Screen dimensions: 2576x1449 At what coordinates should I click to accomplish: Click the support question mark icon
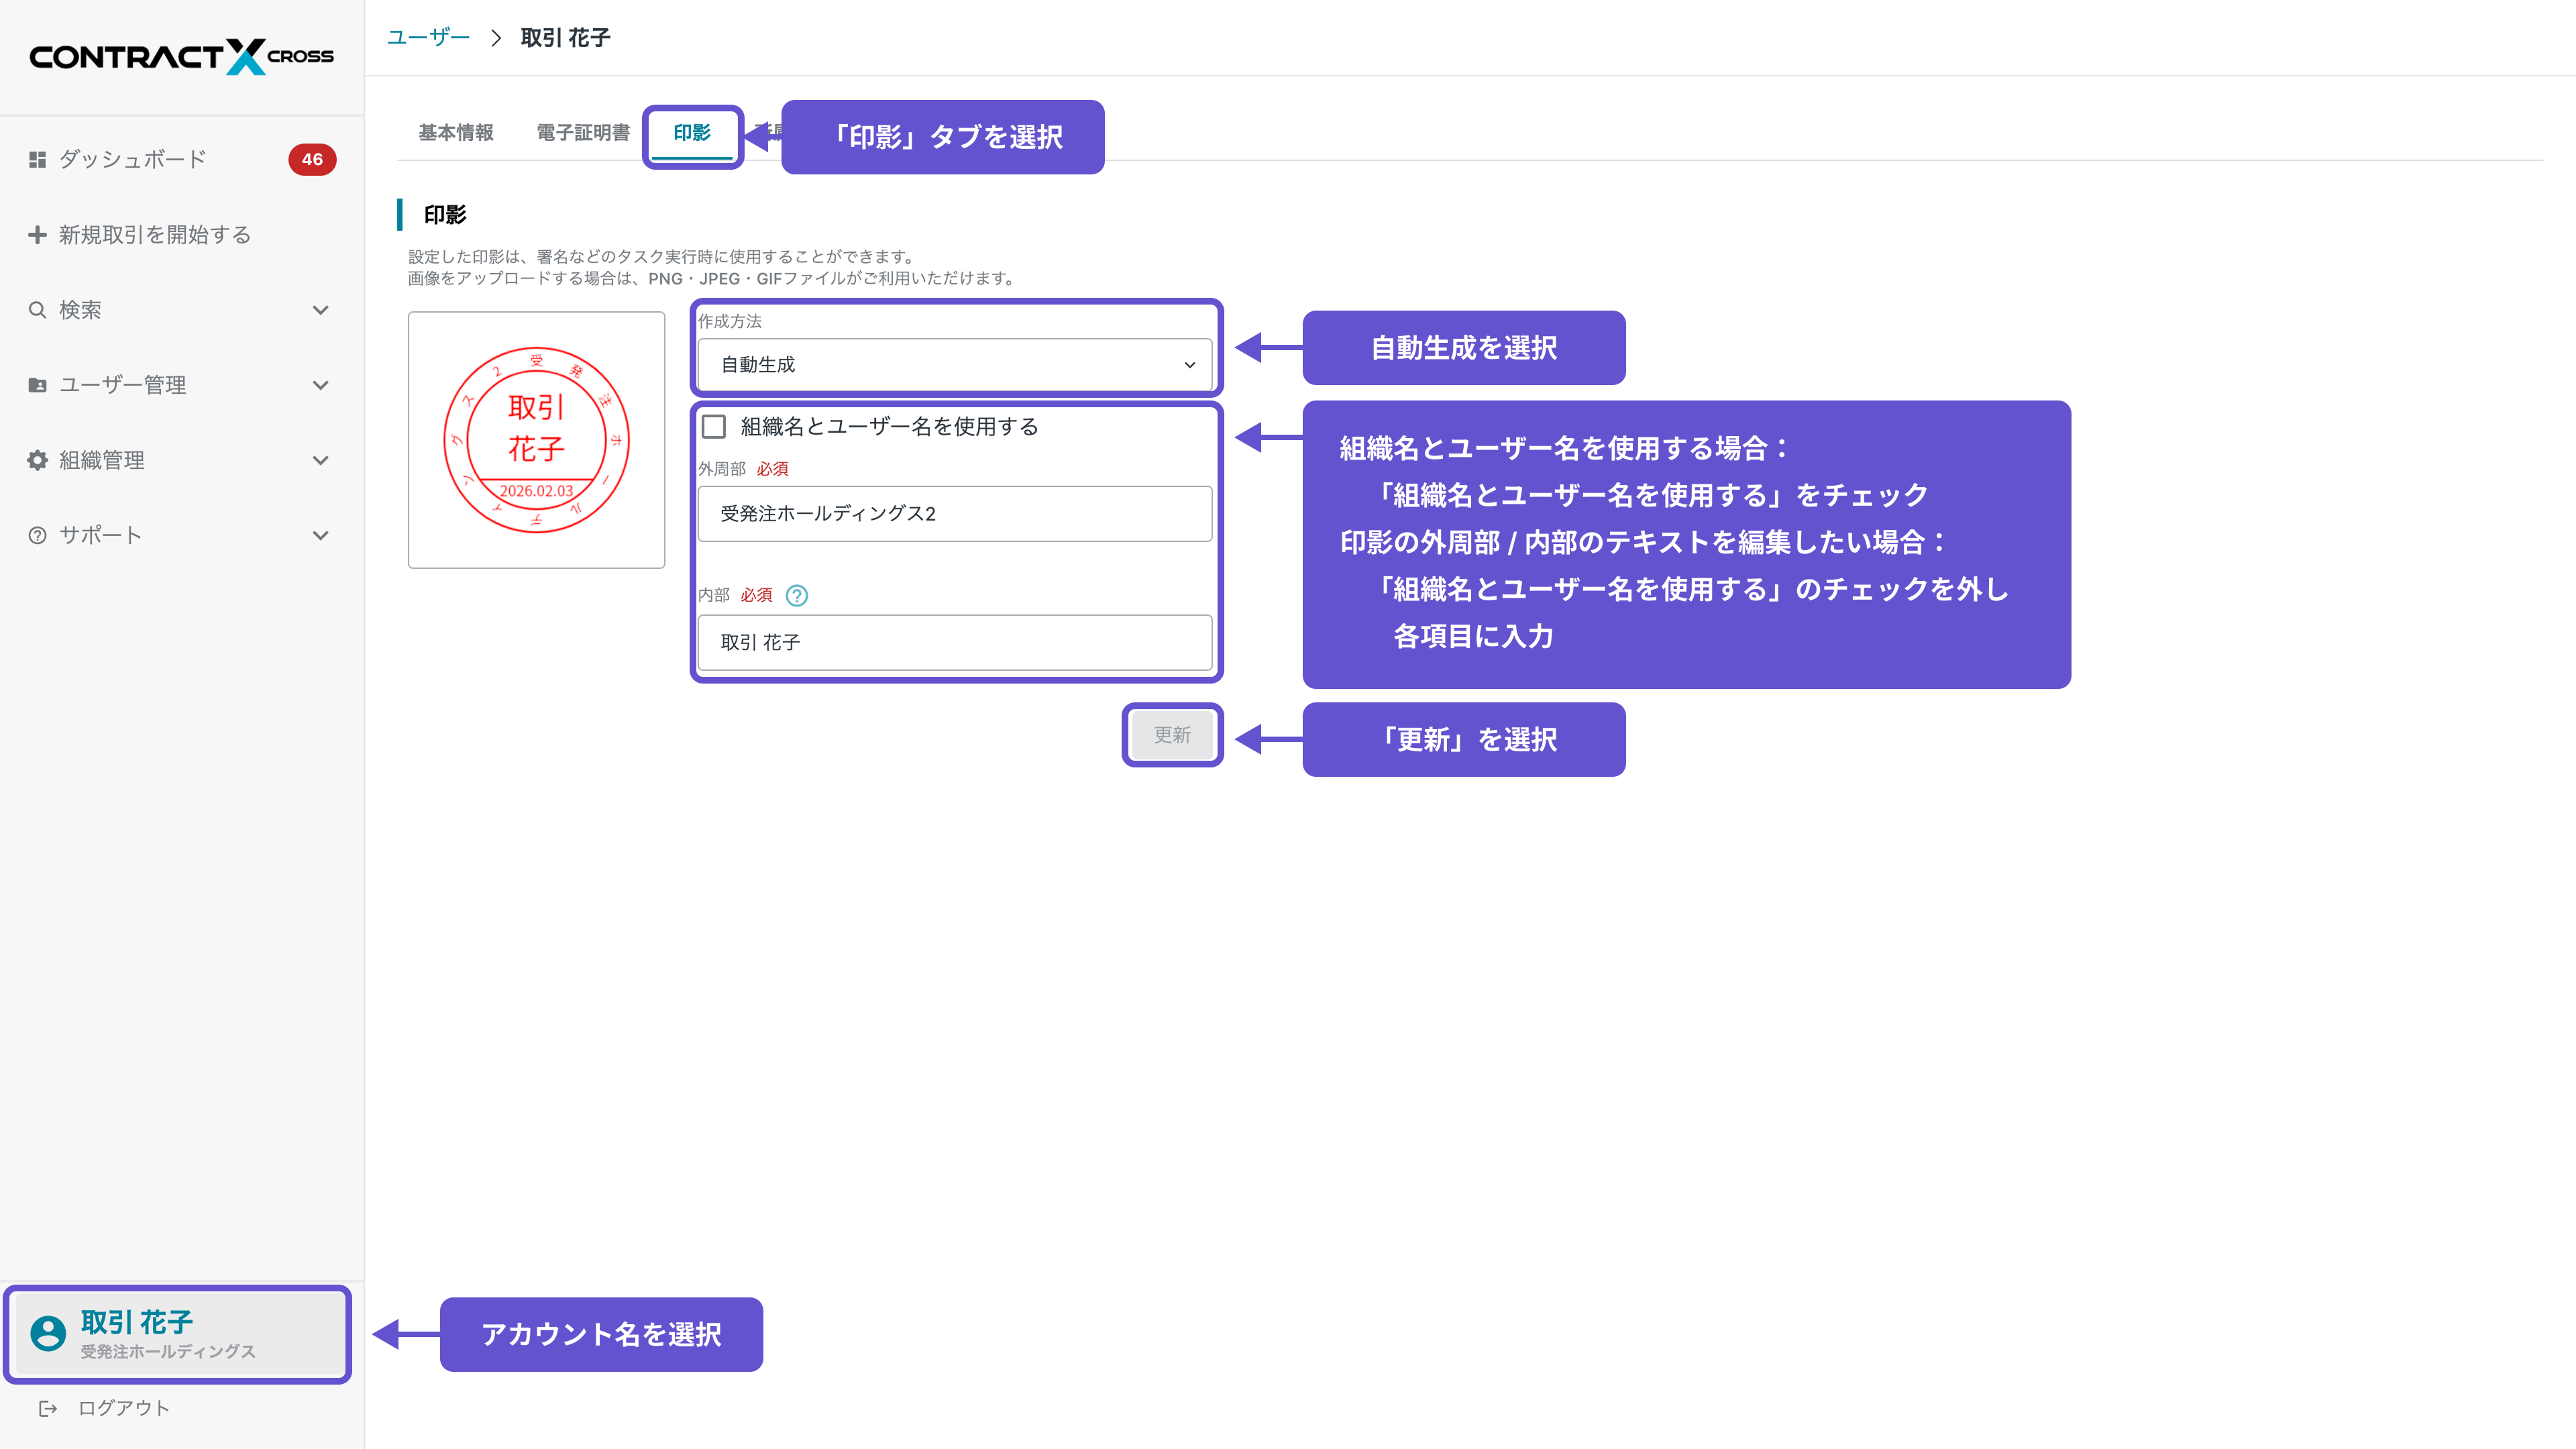(x=37, y=535)
